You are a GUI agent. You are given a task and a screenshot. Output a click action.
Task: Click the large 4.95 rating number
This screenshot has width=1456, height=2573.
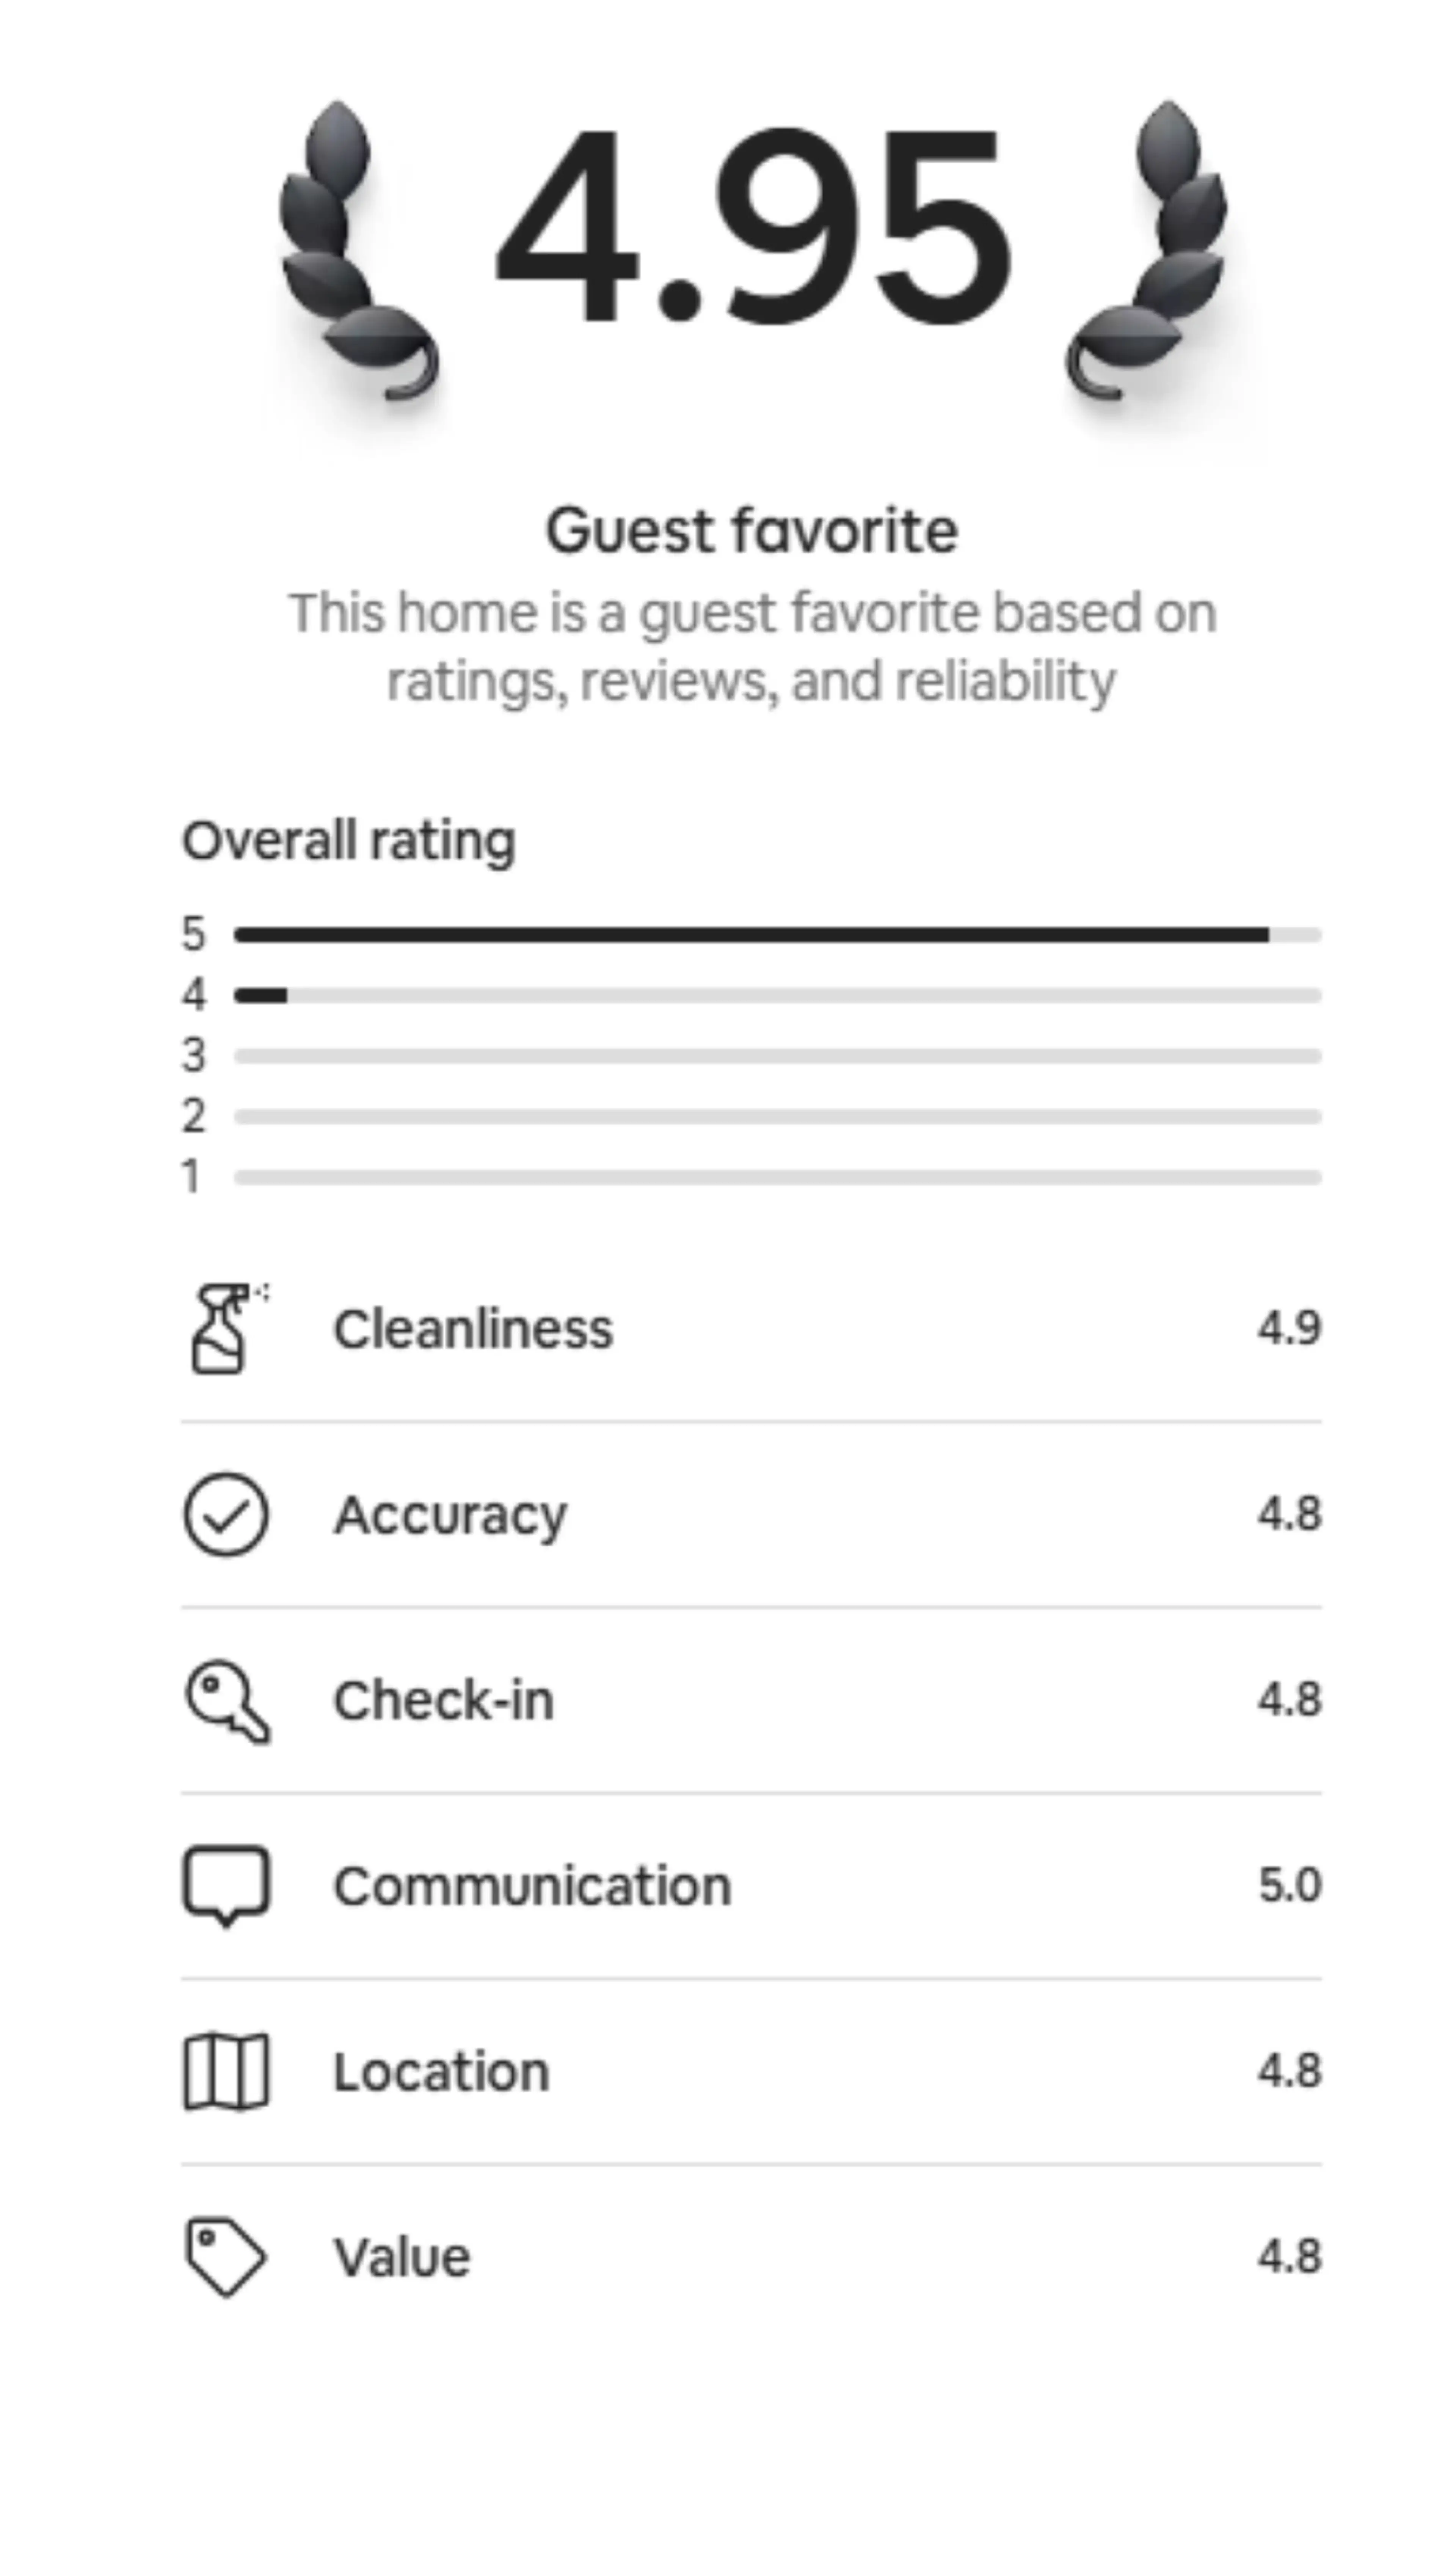[x=752, y=228]
